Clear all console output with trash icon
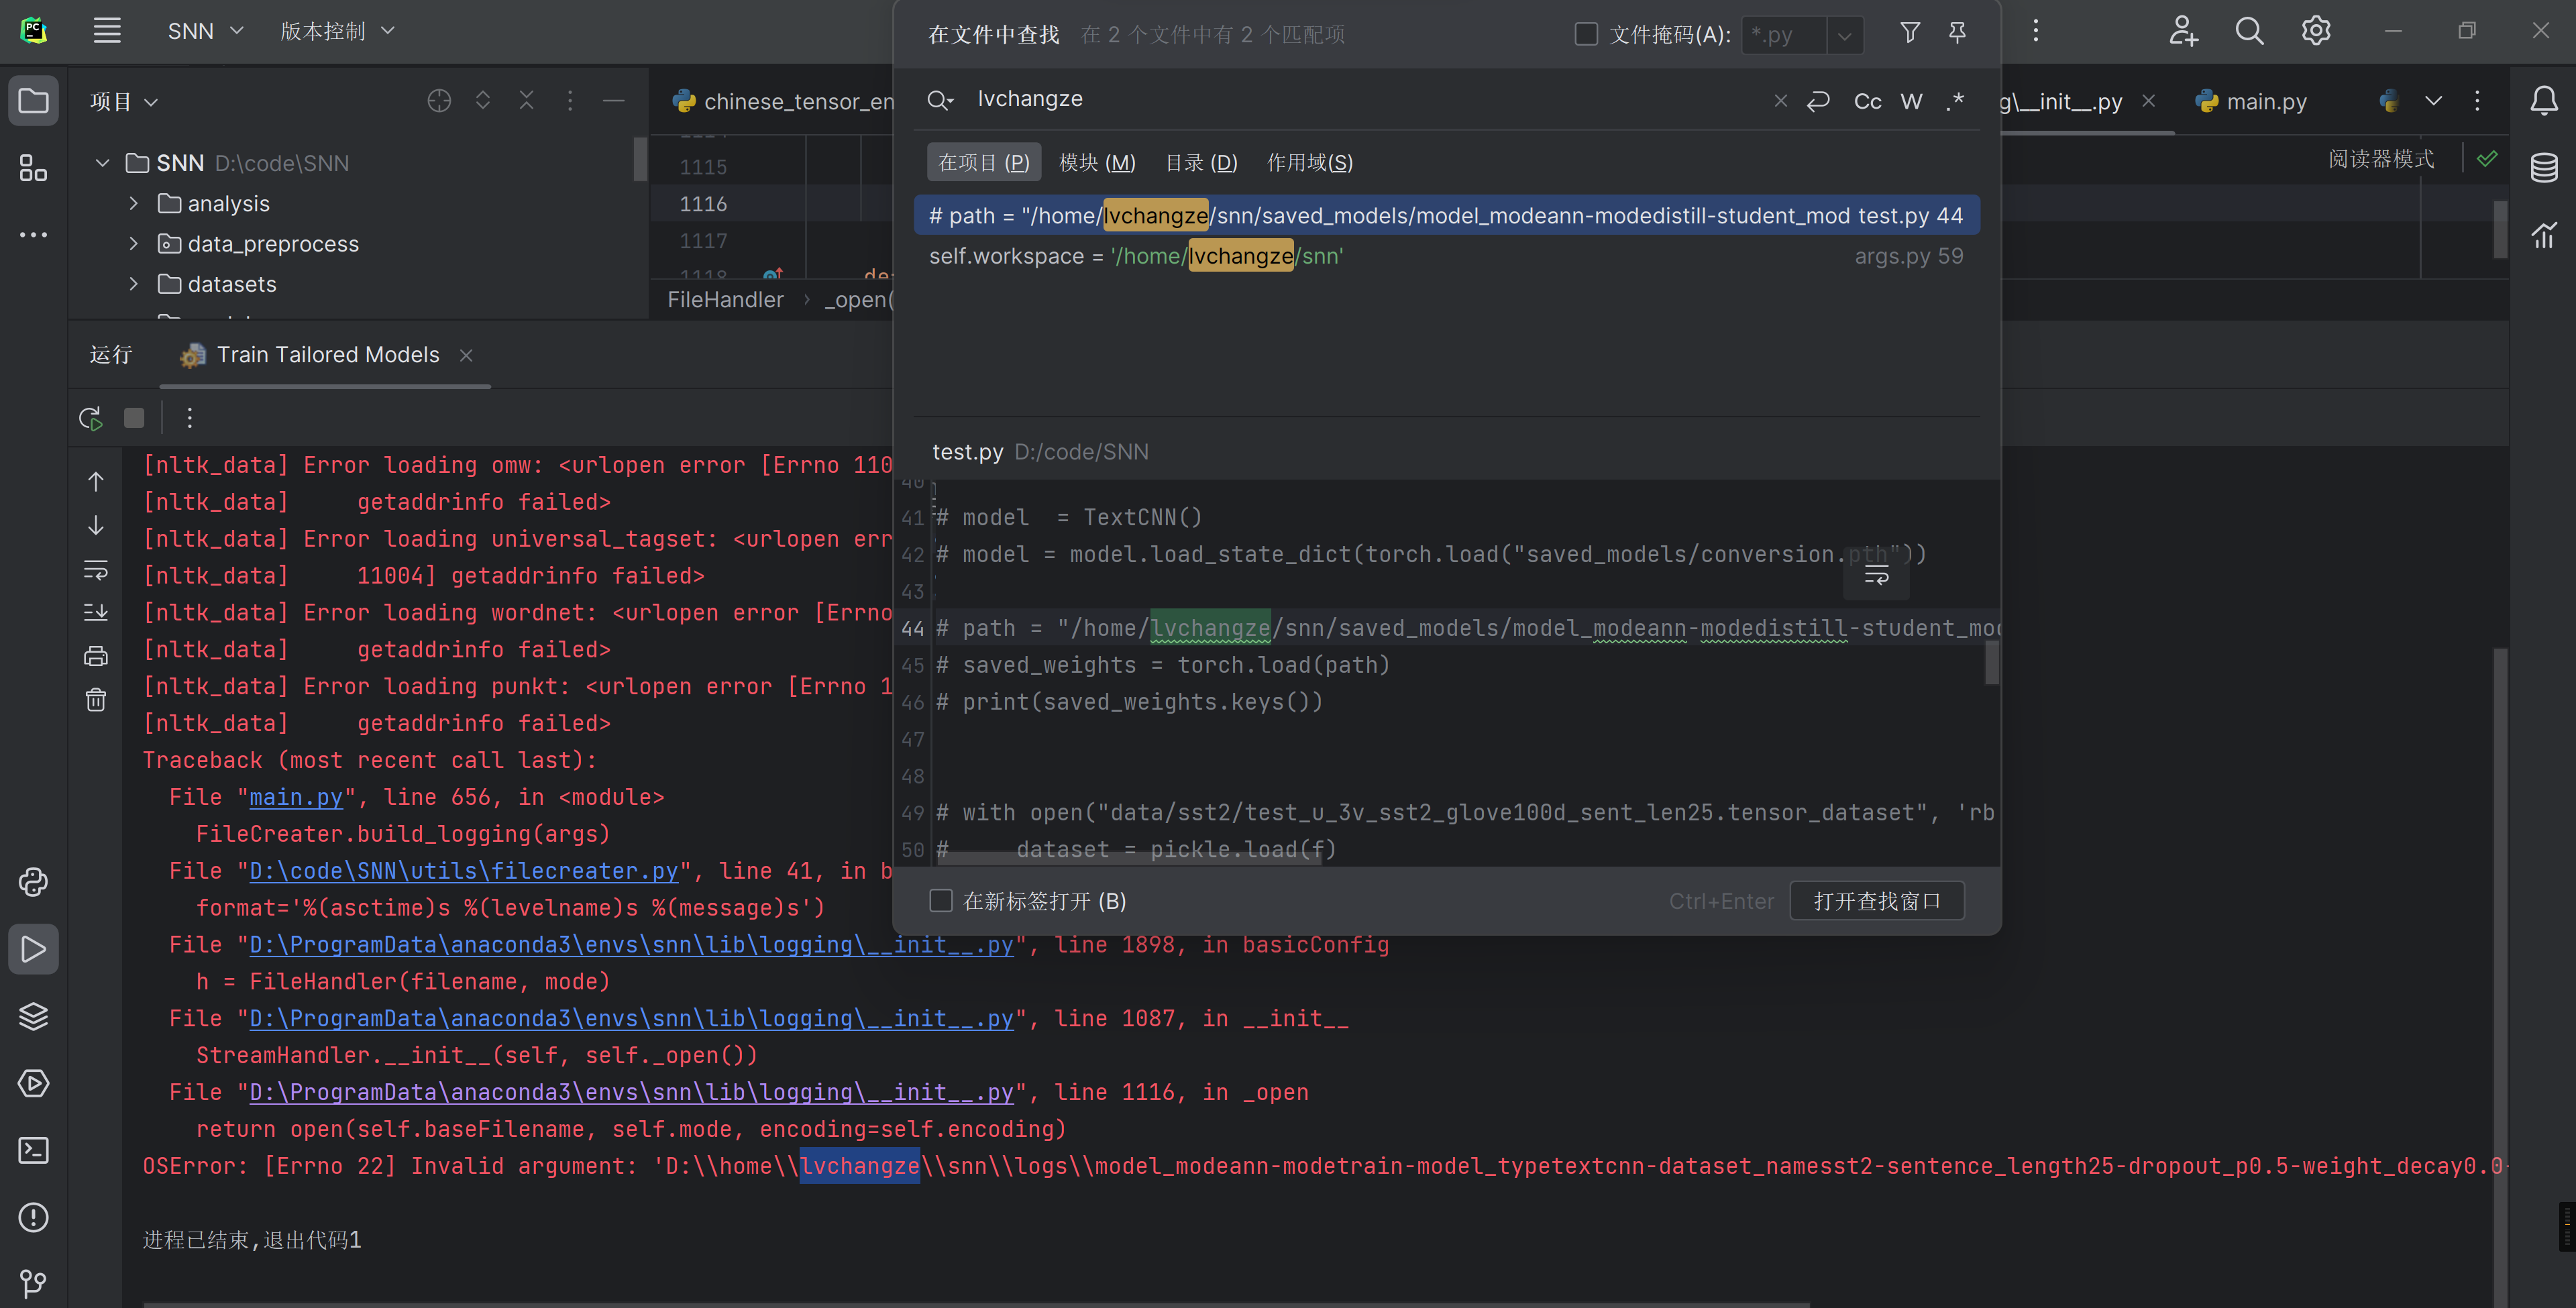2576x1308 pixels. (x=96, y=700)
